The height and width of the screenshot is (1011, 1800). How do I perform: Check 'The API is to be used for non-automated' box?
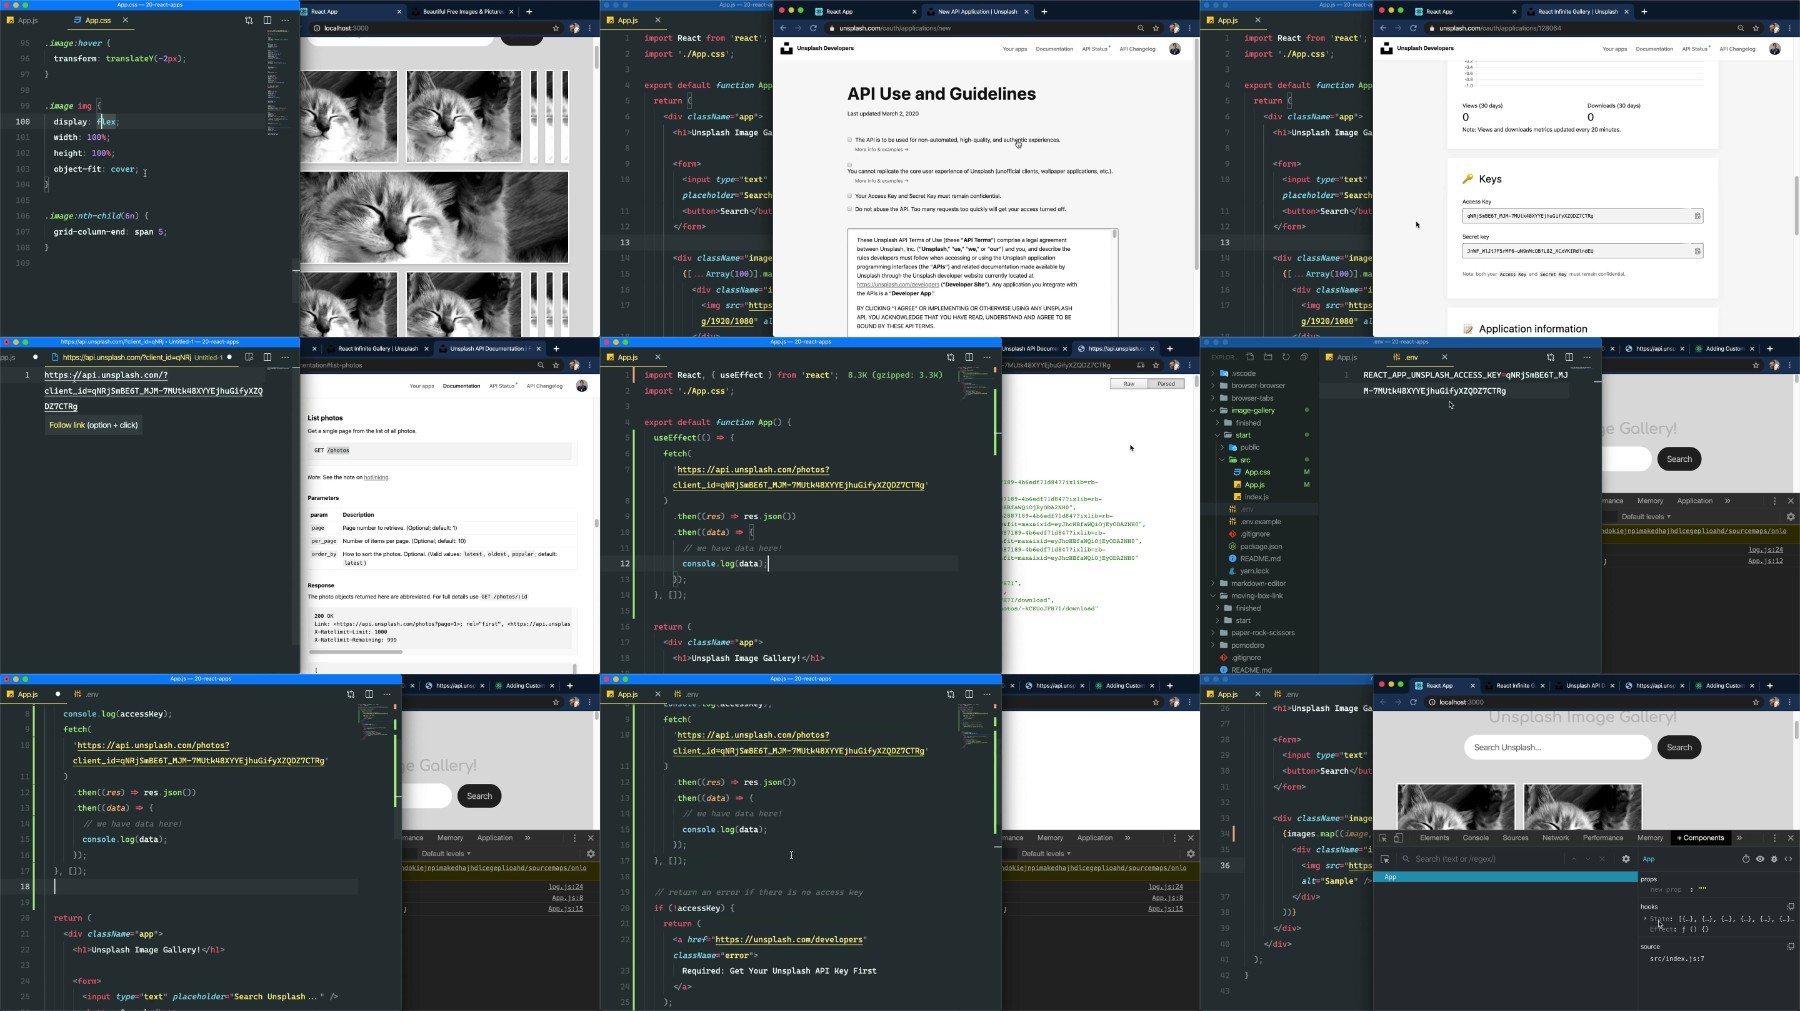(850, 140)
